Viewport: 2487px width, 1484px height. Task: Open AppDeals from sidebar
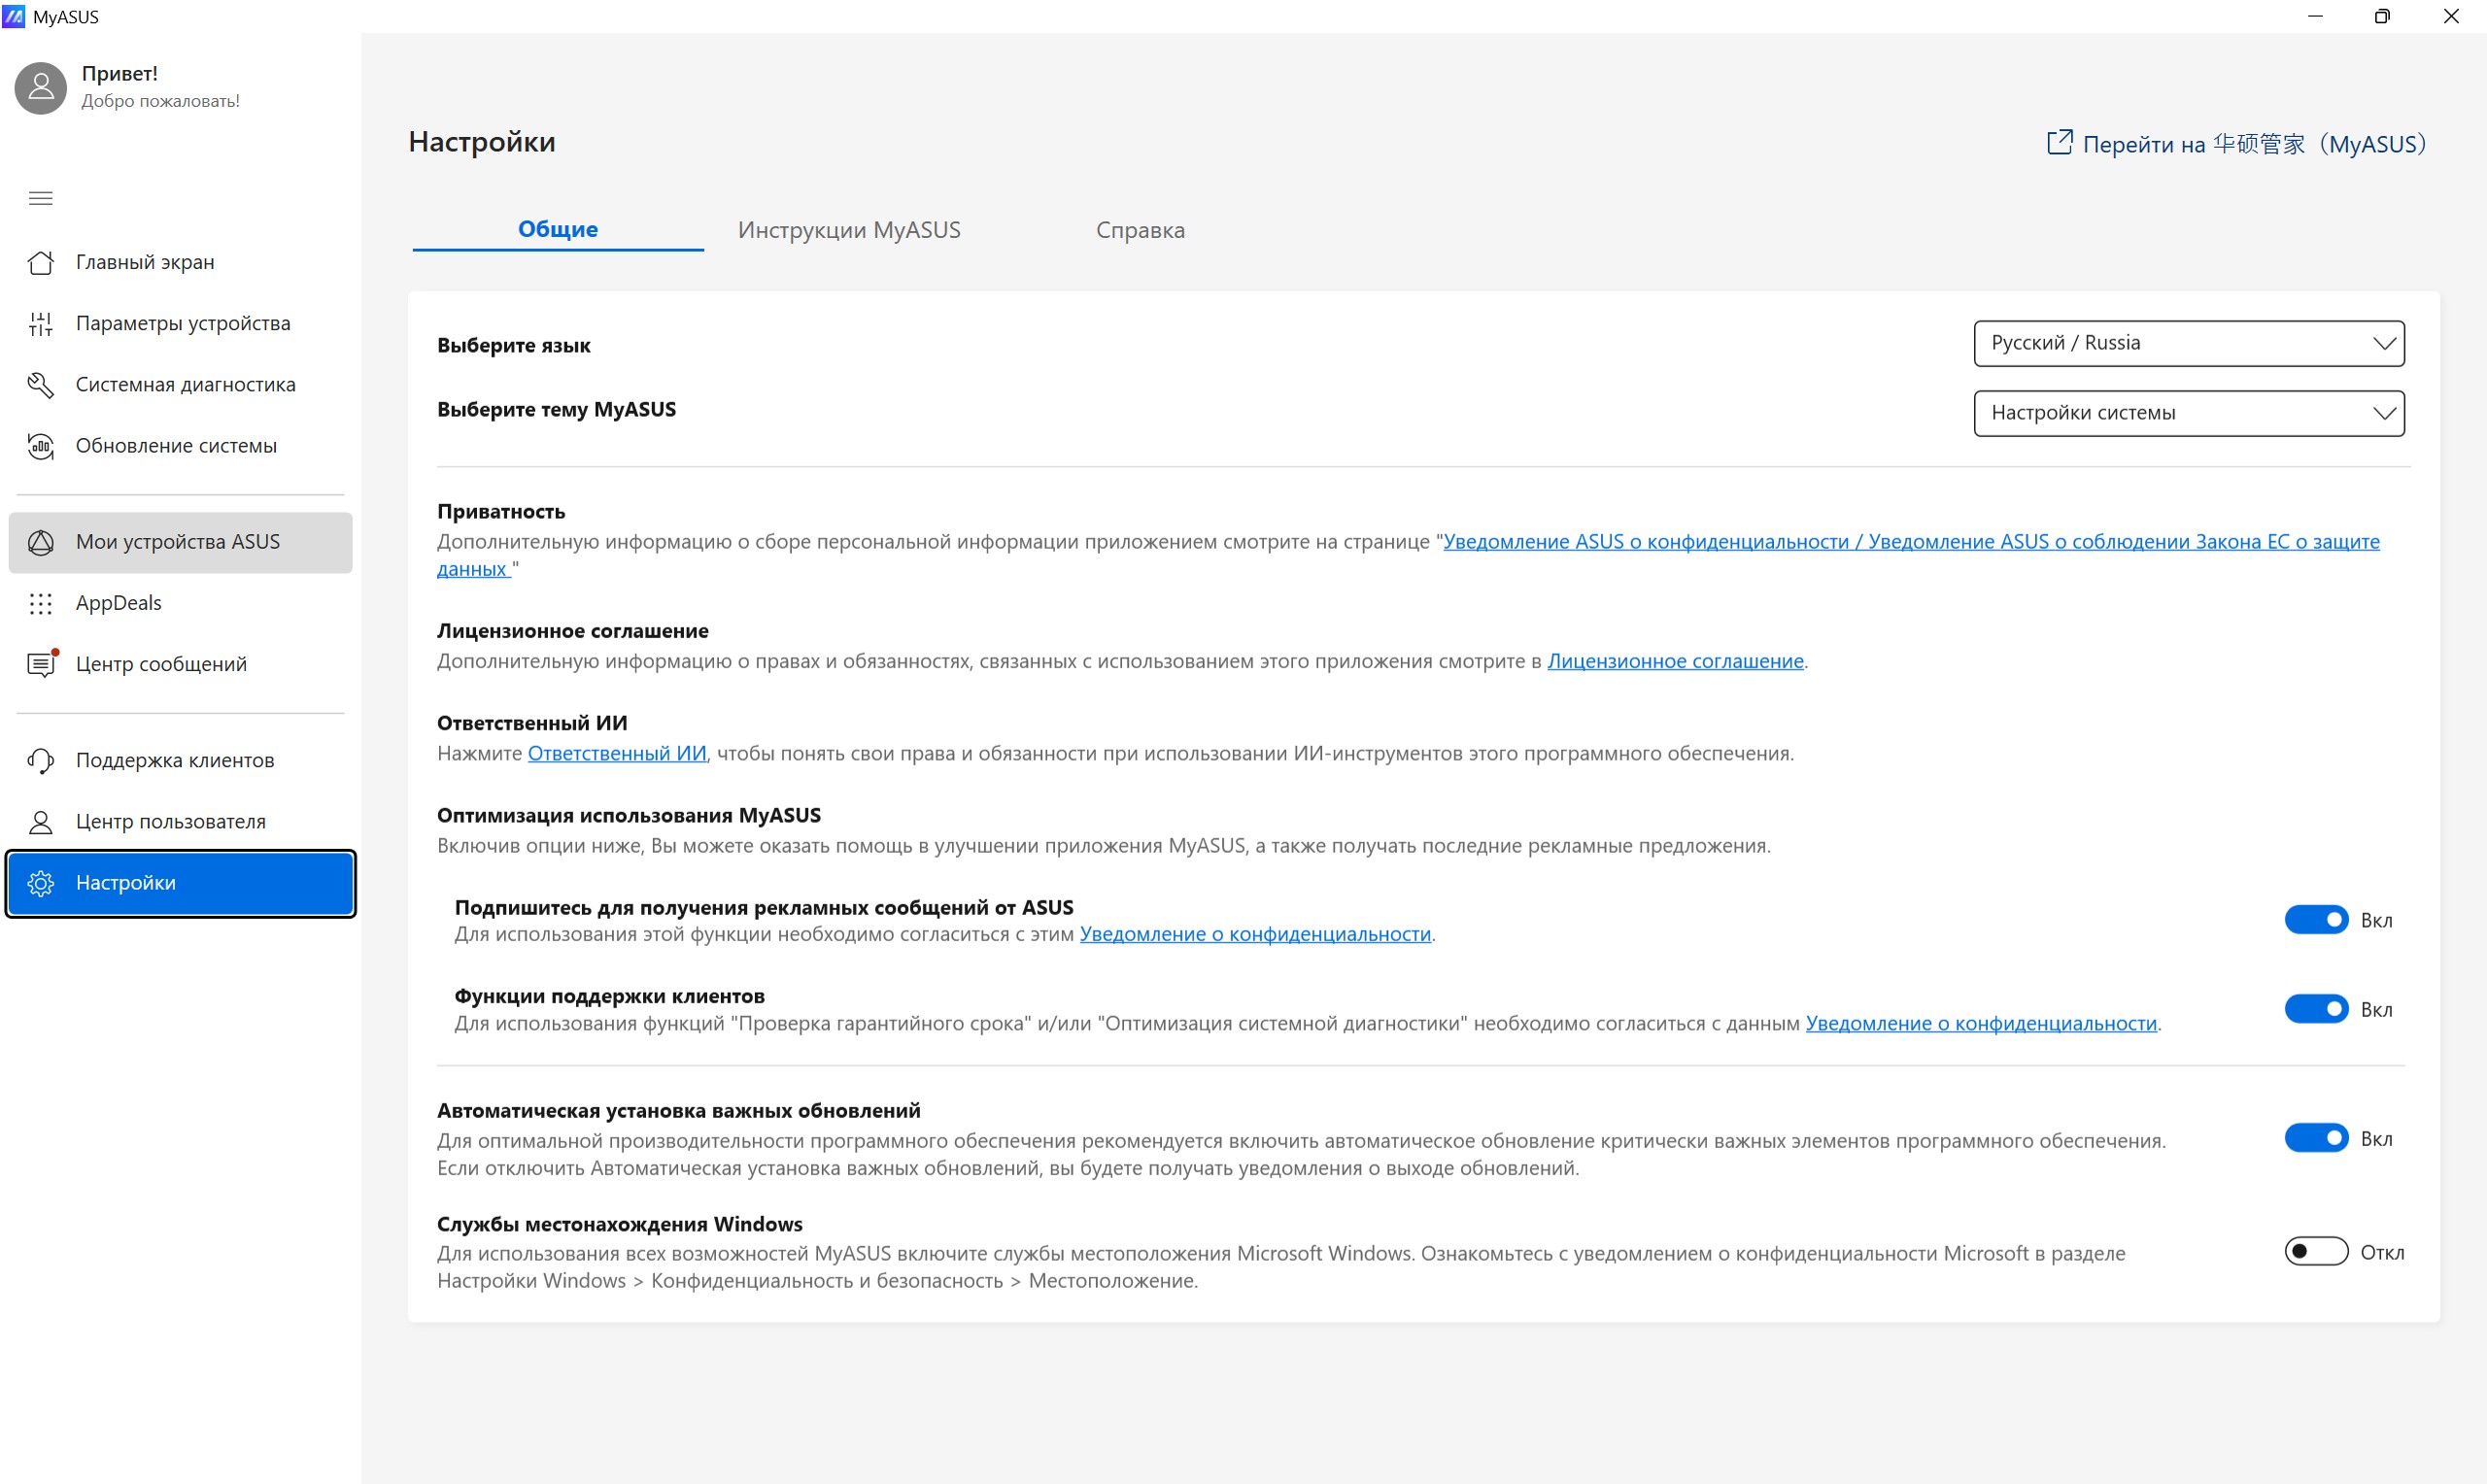[180, 603]
